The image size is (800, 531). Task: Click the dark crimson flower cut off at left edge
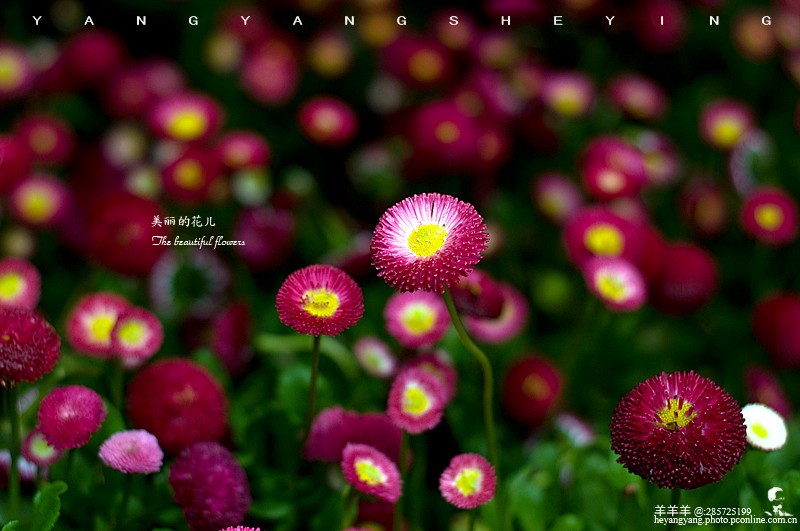point(24,346)
